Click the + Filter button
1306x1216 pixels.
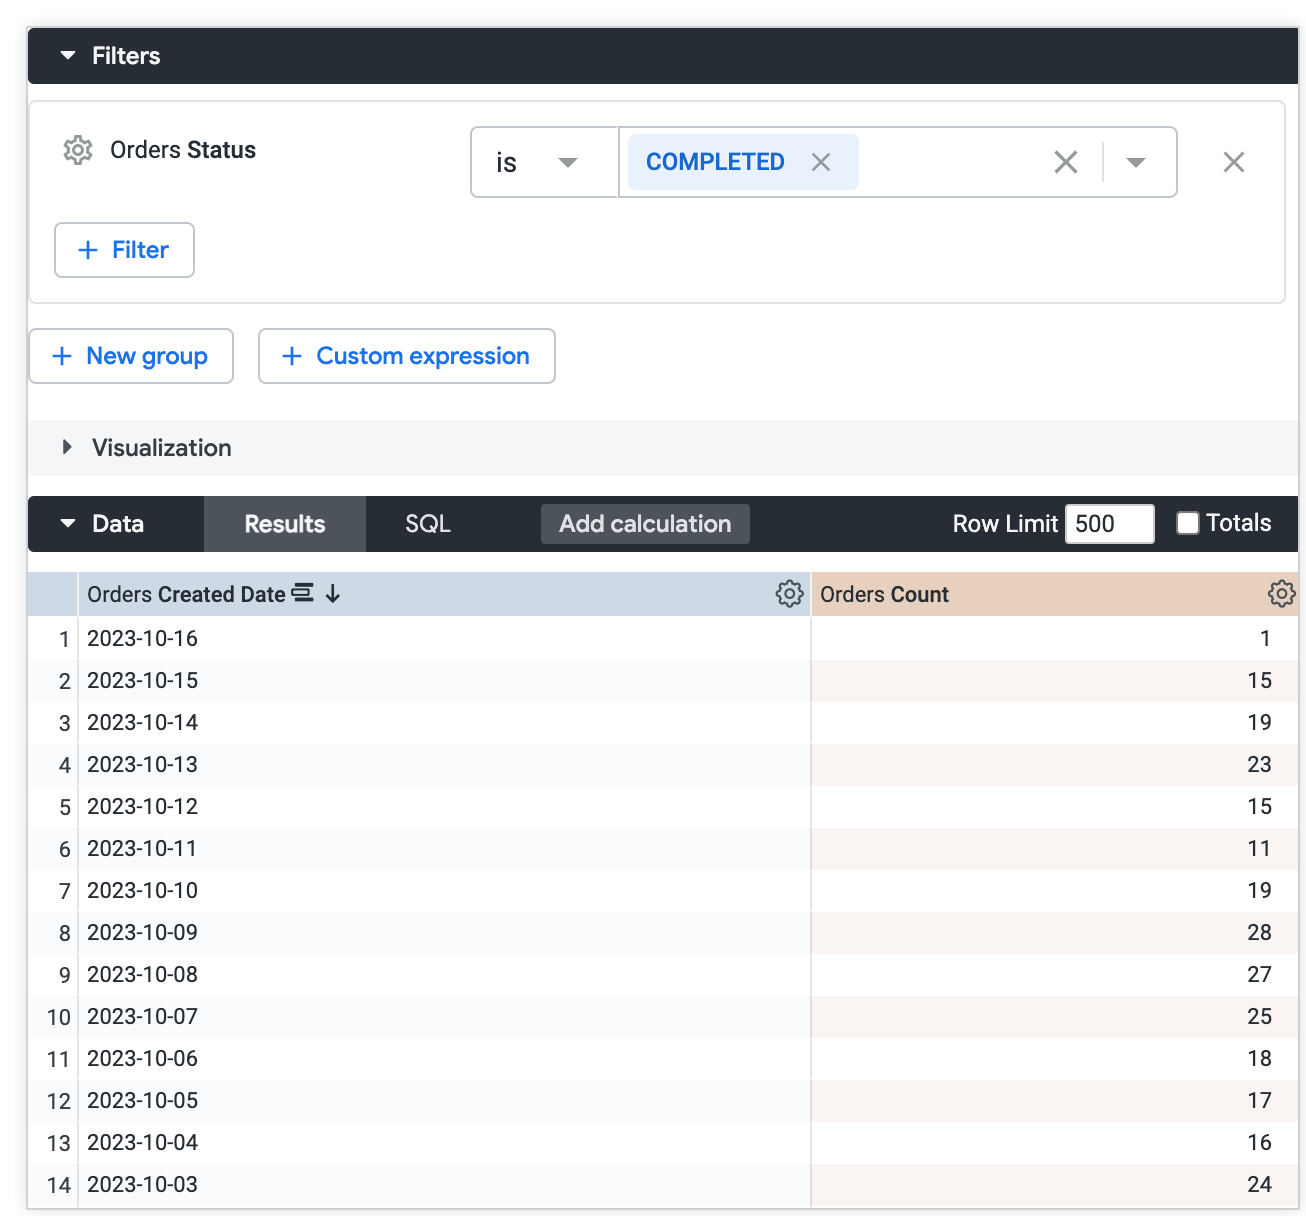(124, 250)
